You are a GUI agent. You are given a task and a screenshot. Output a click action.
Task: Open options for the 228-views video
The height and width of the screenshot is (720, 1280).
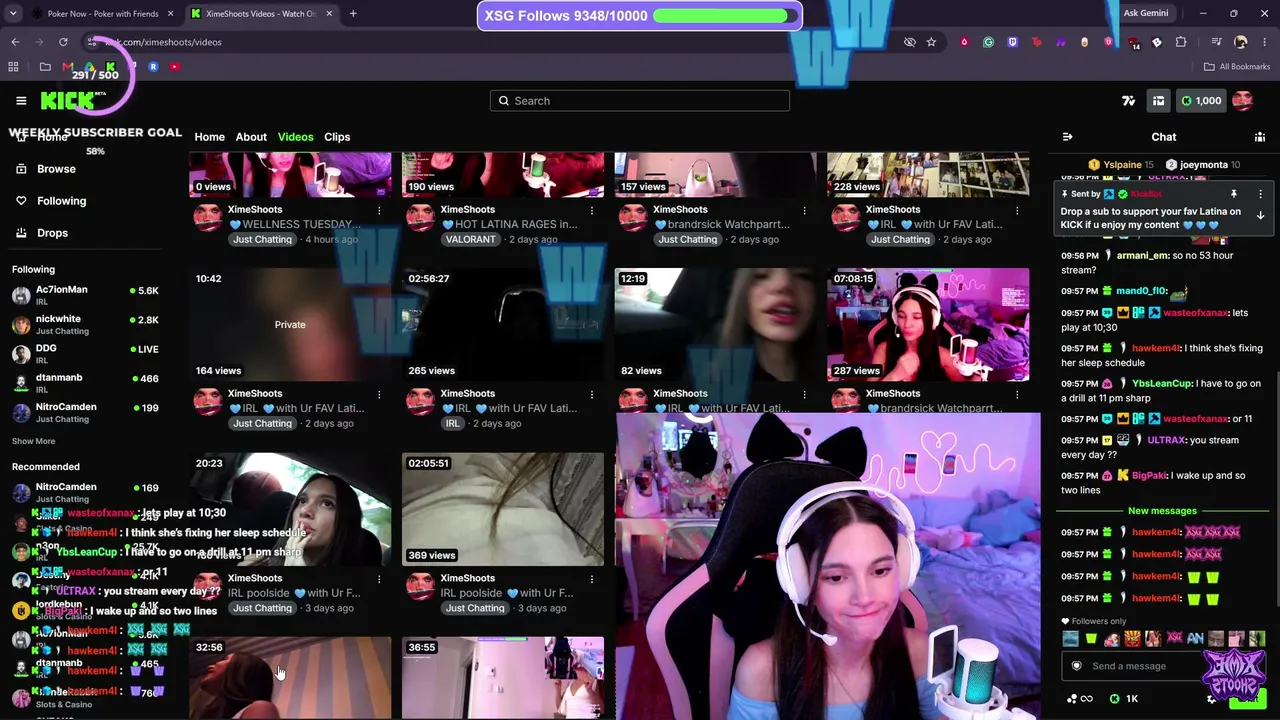[1017, 211]
